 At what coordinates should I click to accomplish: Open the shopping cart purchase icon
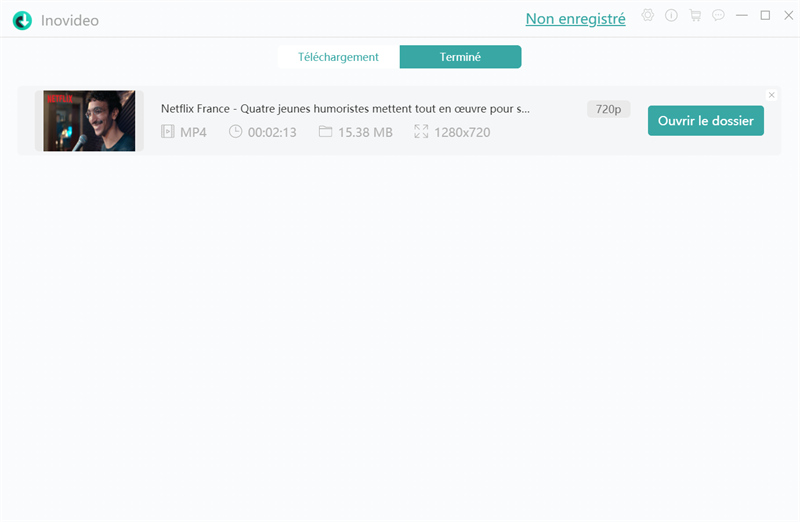[695, 15]
